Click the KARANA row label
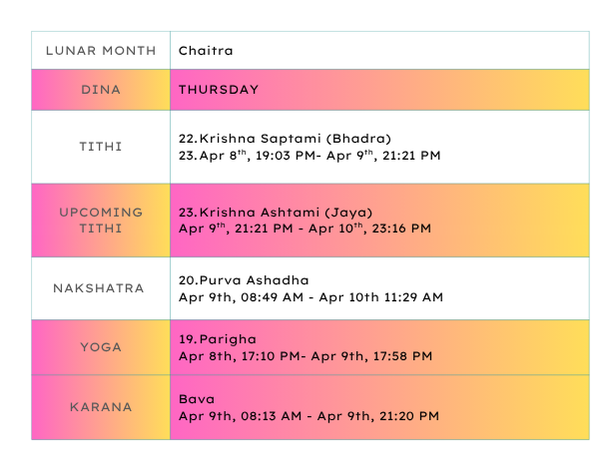Viewport: 614px width, 460px height. click(100, 407)
